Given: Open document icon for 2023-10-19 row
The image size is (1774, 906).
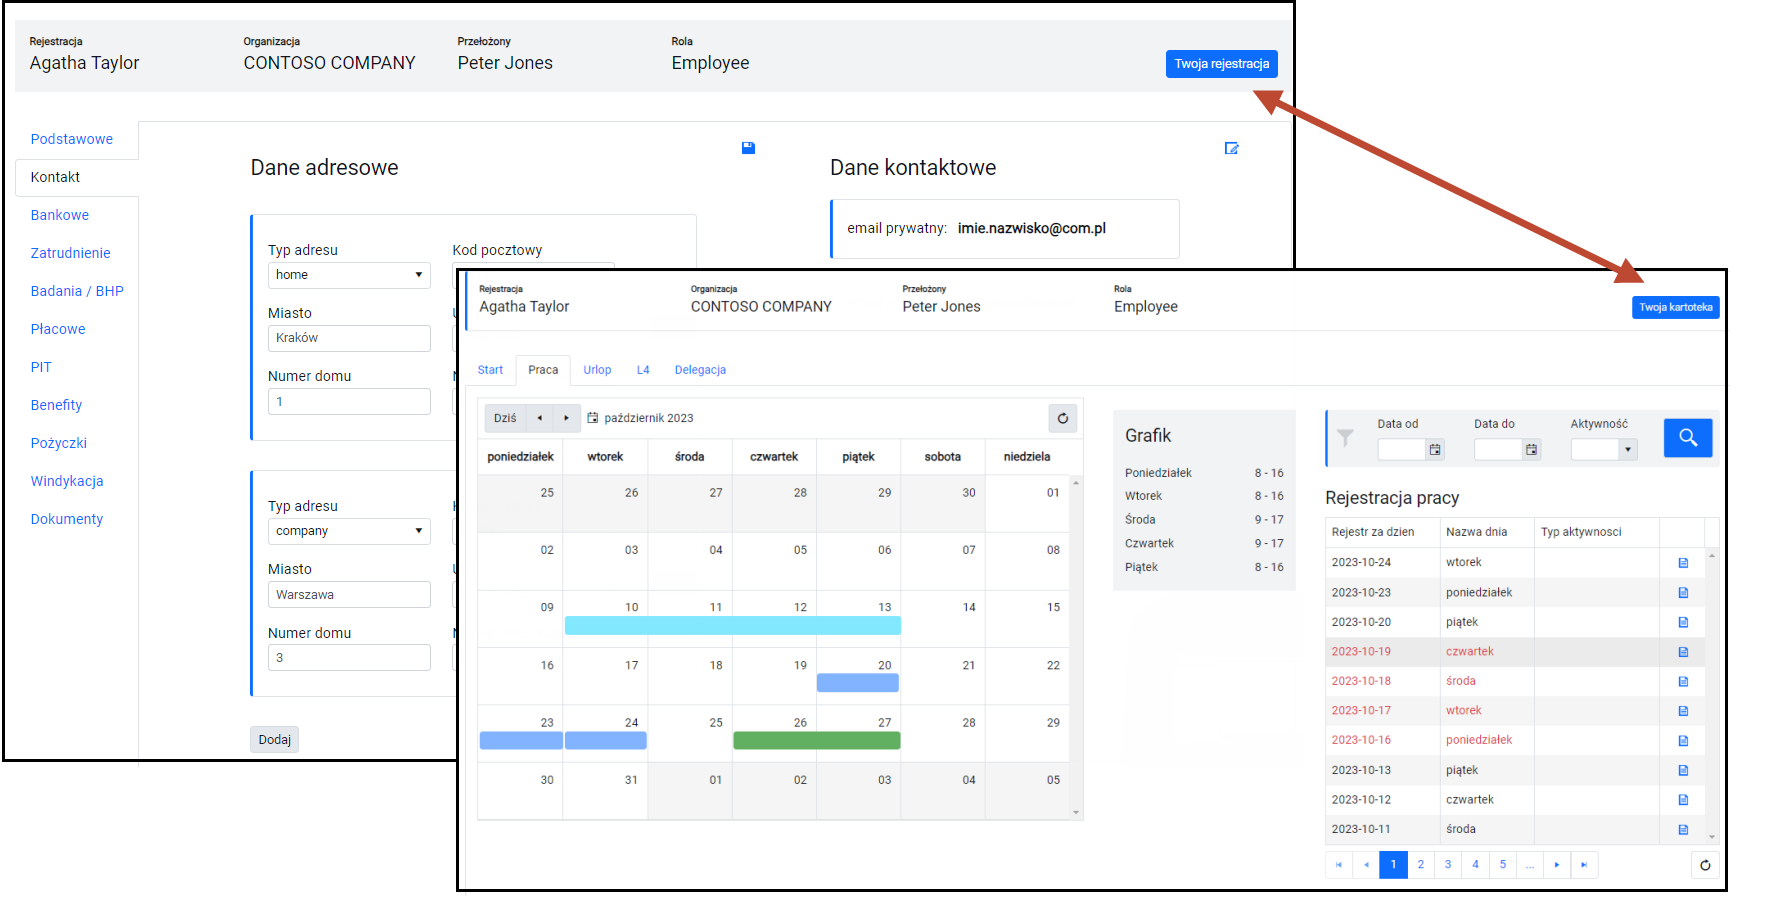Looking at the screenshot, I should pos(1683,652).
